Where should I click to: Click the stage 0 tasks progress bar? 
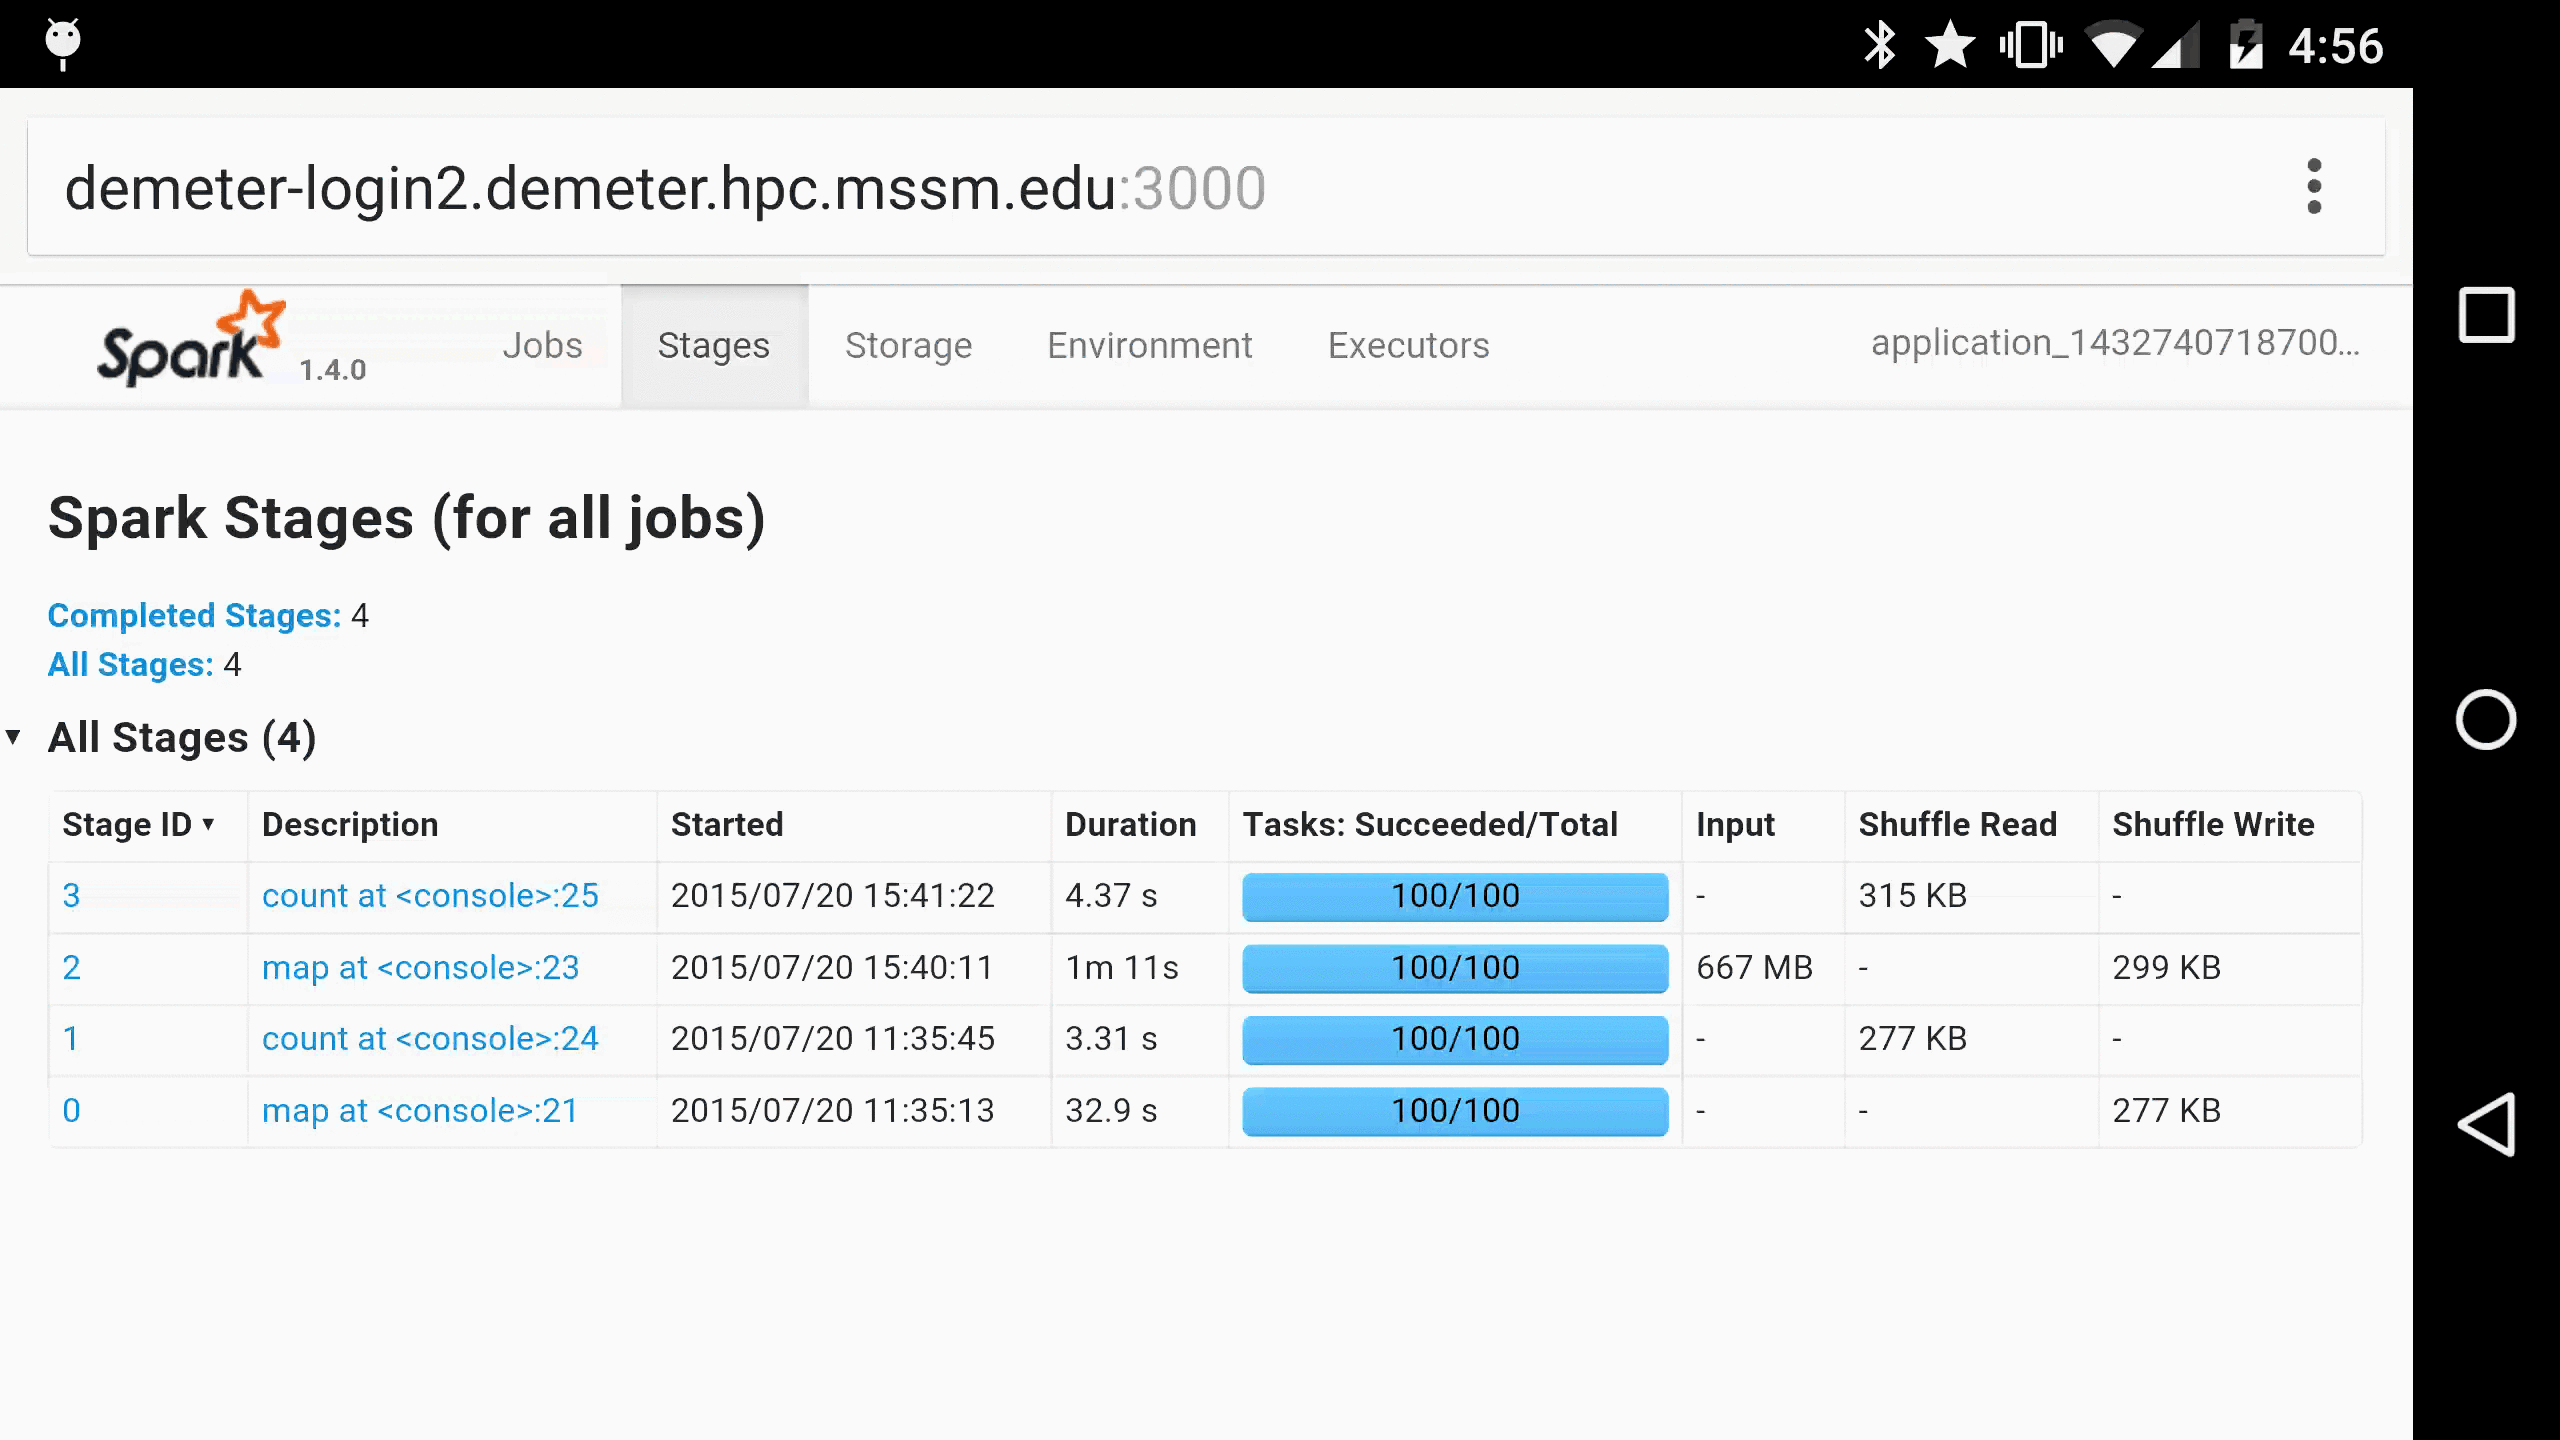(1455, 1111)
